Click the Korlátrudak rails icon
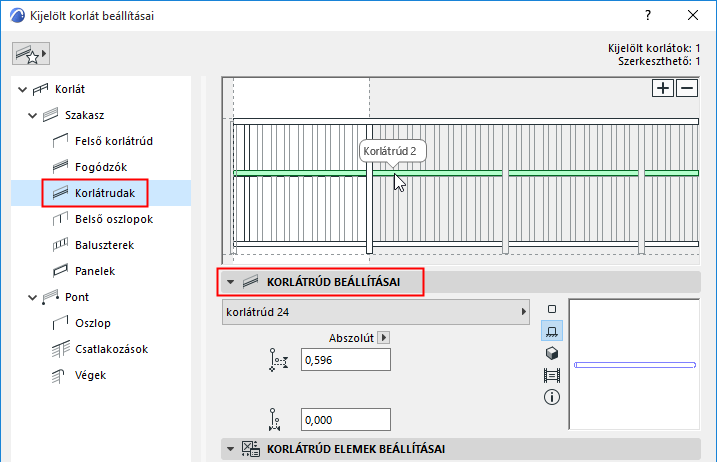Image resolution: width=717 pixels, height=462 pixels. [x=60, y=193]
